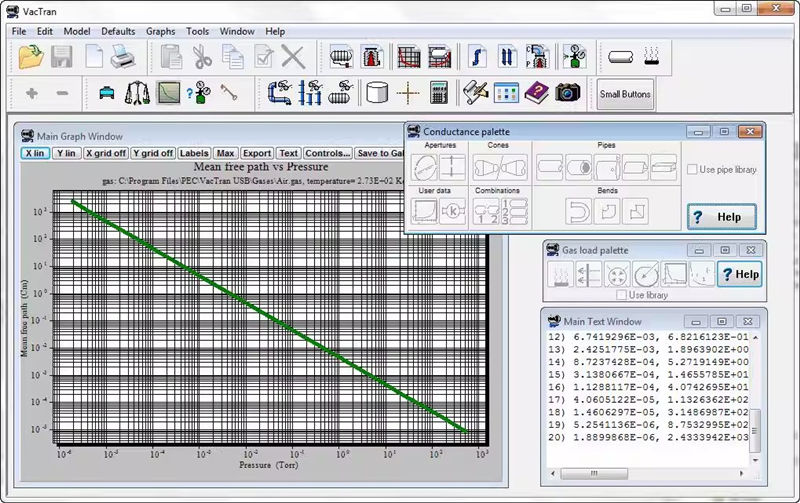Select the cone conductance icon
Image resolution: width=800 pixels, height=503 pixels.
click(500, 167)
